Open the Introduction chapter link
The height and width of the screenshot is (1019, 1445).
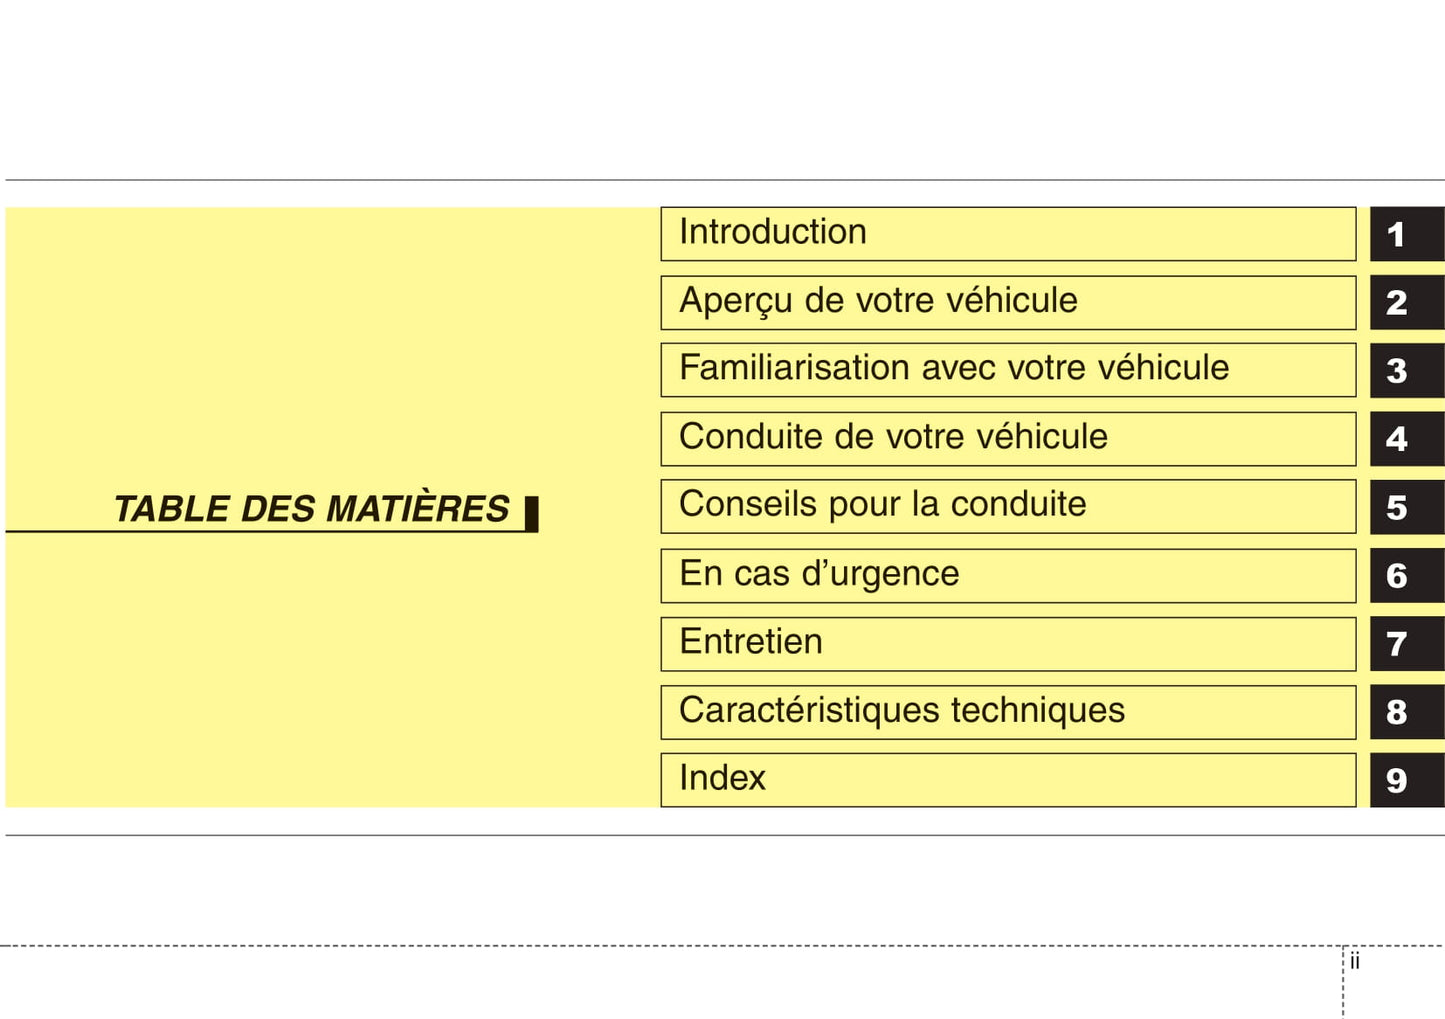(x=1008, y=234)
